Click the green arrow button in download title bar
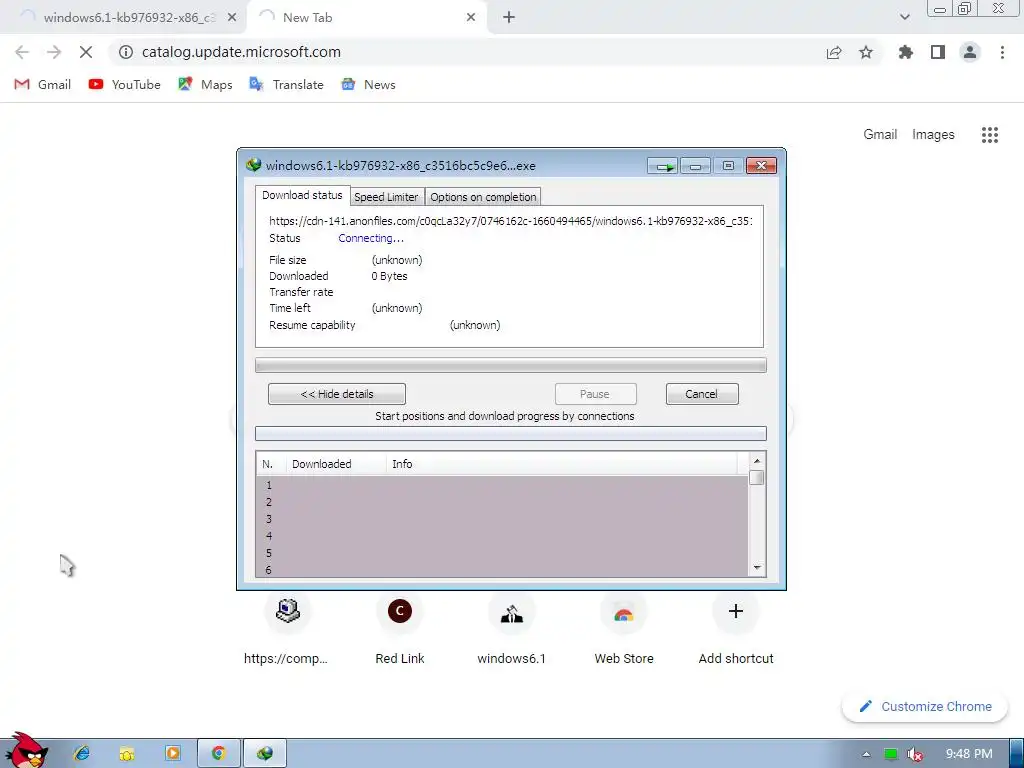1024x768 pixels. coord(663,166)
